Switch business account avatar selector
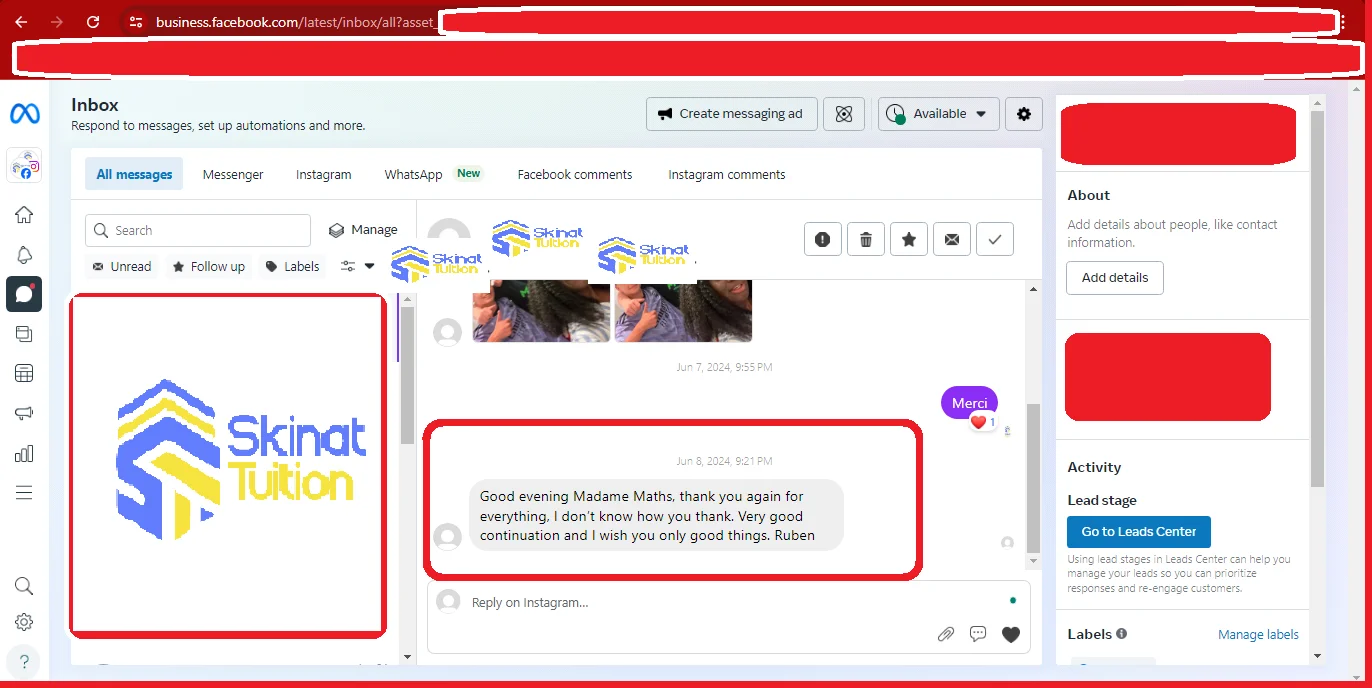Image resolution: width=1372 pixels, height=688 pixels. click(x=24, y=166)
